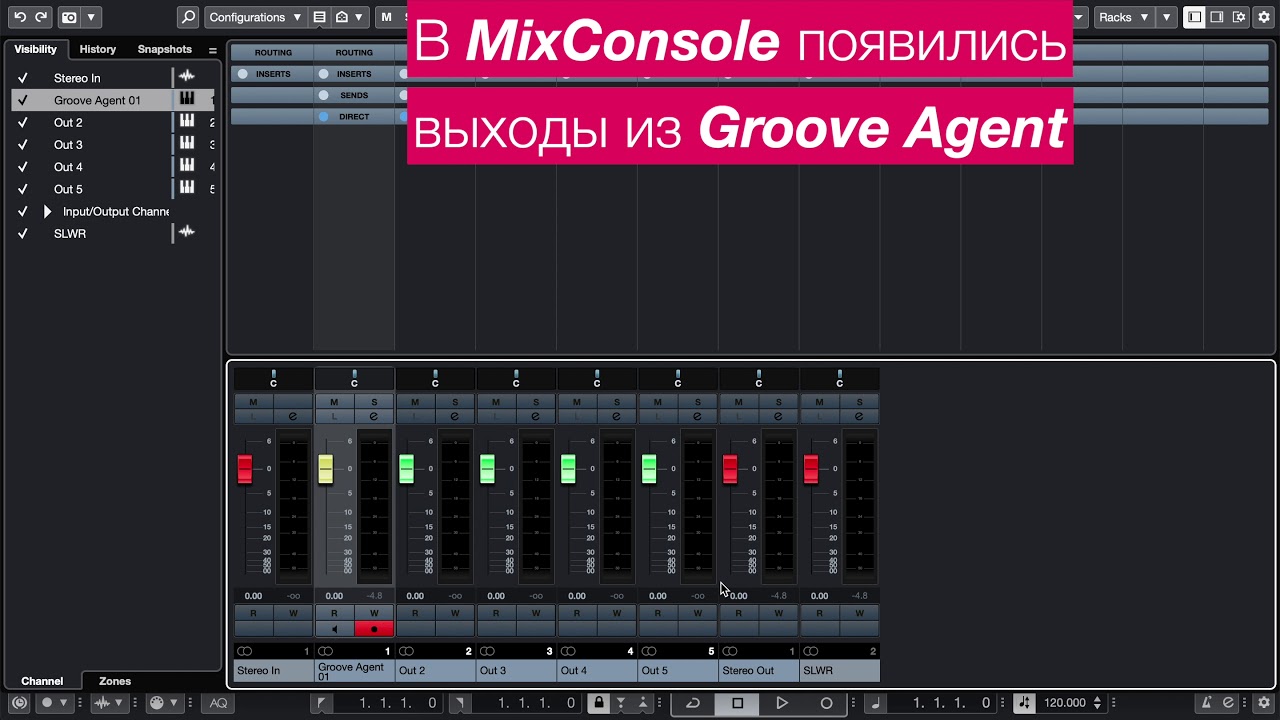The image size is (1280, 720).
Task: Expand the DIRECT rack
Action: coord(353,117)
